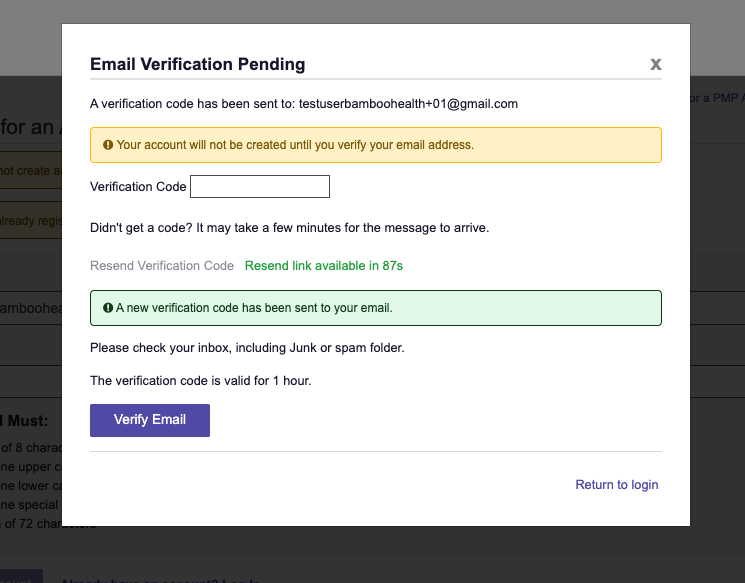Select the Verification Code field label

[x=138, y=187]
